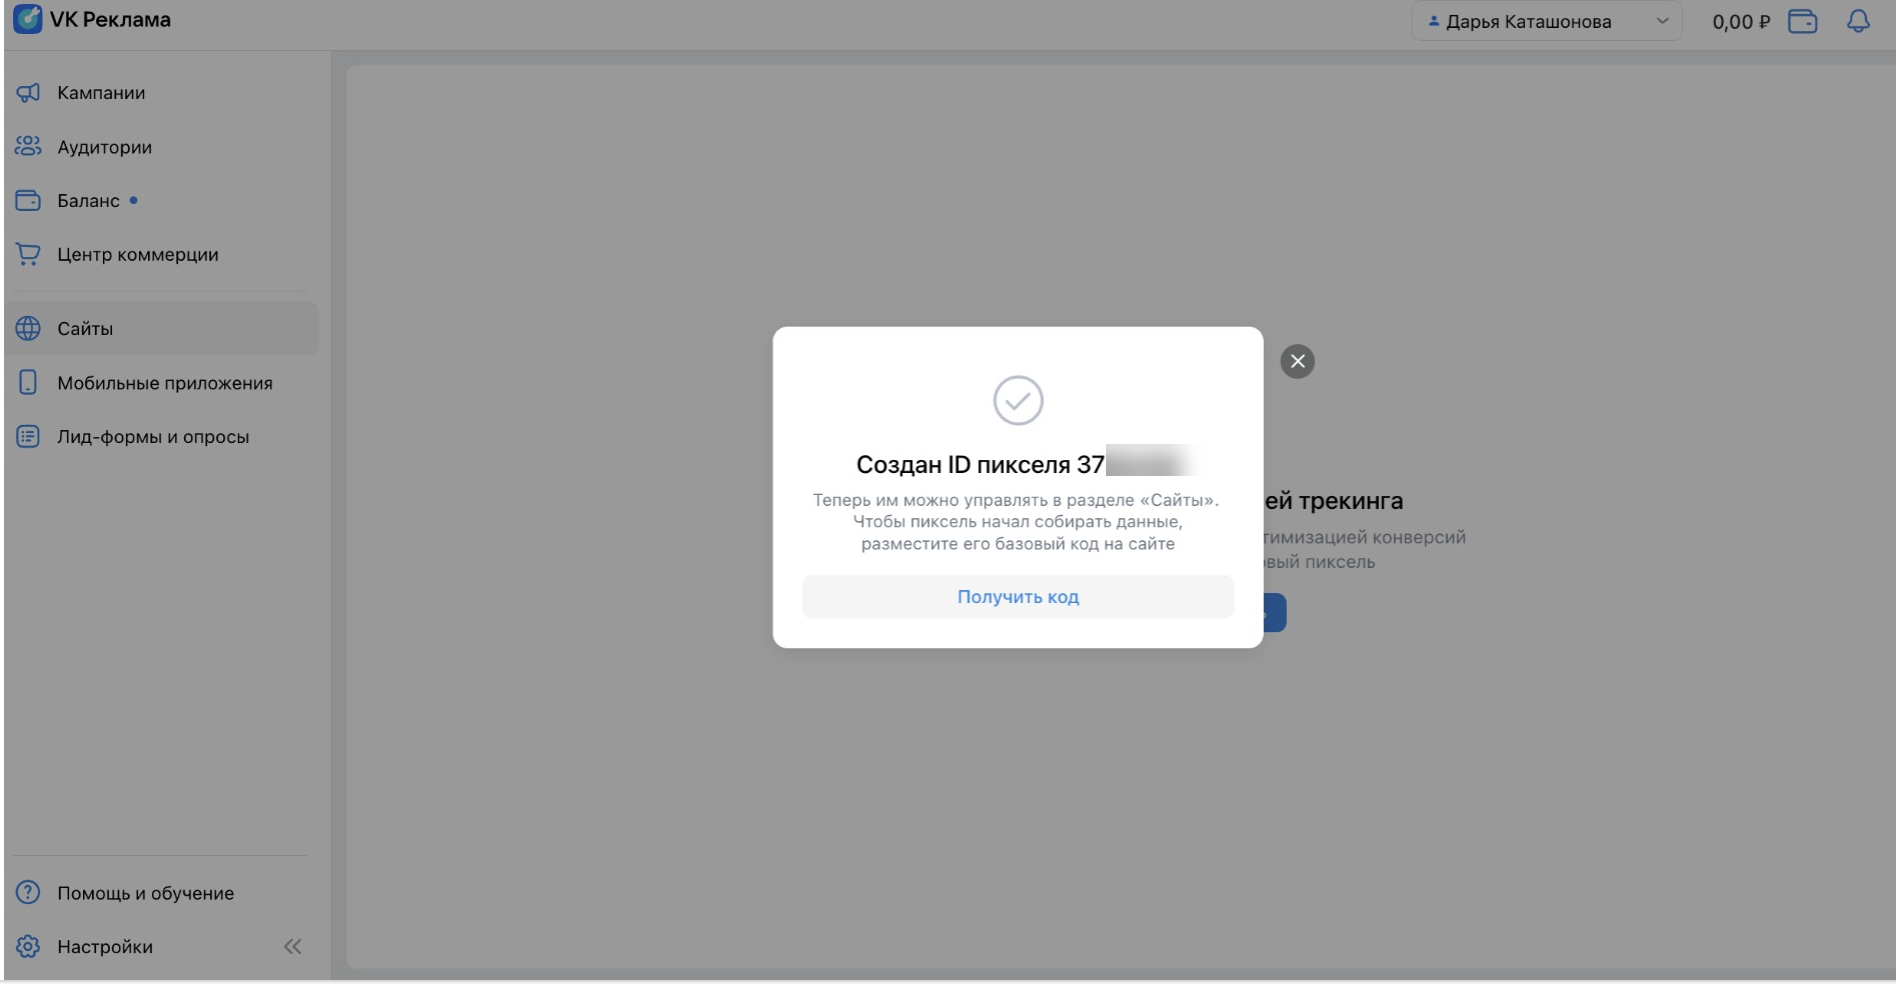Expand the account dropdown chevron
1896x984 pixels.
(x=1662, y=21)
